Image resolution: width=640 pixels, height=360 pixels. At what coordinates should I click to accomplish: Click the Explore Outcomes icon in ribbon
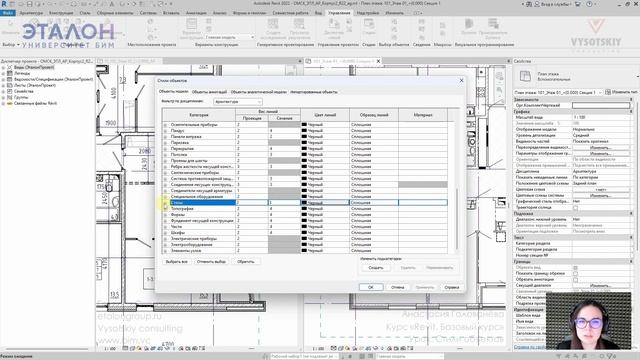[x=299, y=24]
